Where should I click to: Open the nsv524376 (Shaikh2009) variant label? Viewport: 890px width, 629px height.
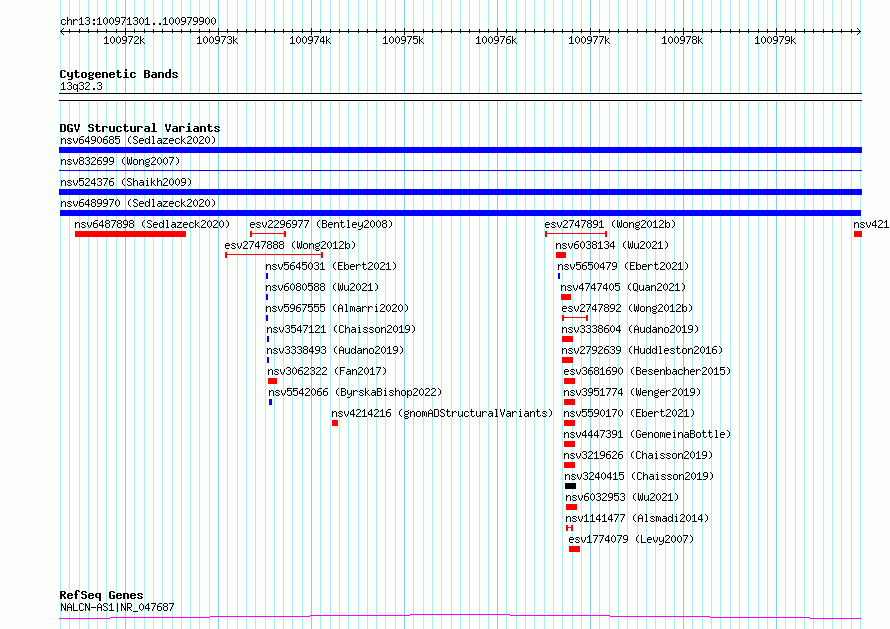coord(126,182)
